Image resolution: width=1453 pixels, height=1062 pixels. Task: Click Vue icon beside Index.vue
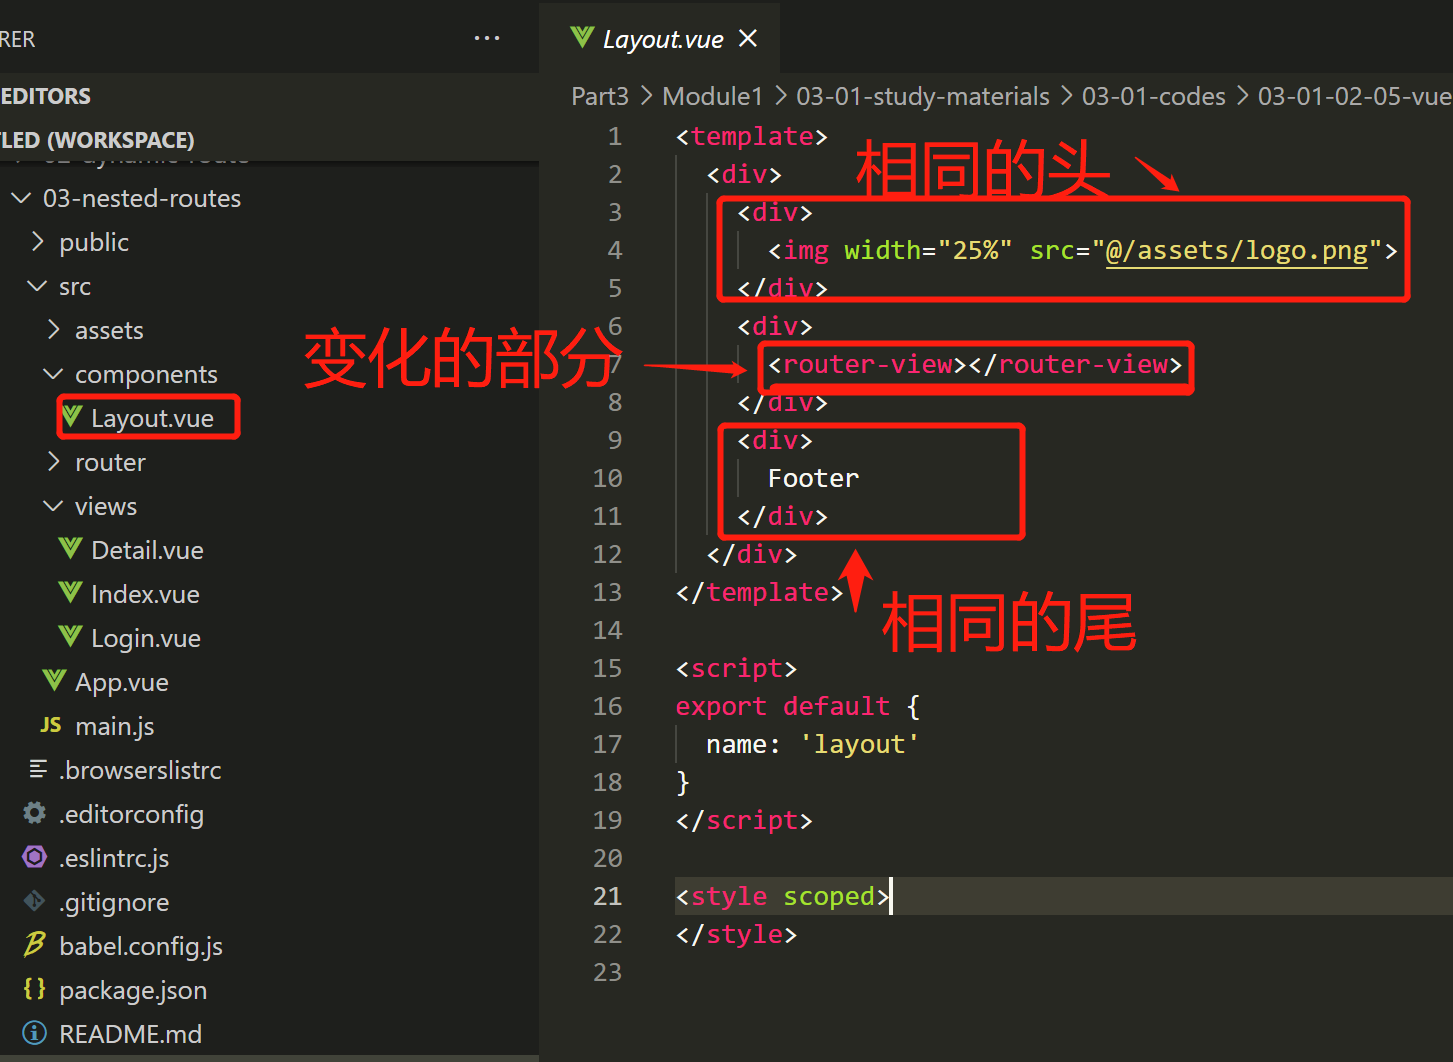point(70,593)
